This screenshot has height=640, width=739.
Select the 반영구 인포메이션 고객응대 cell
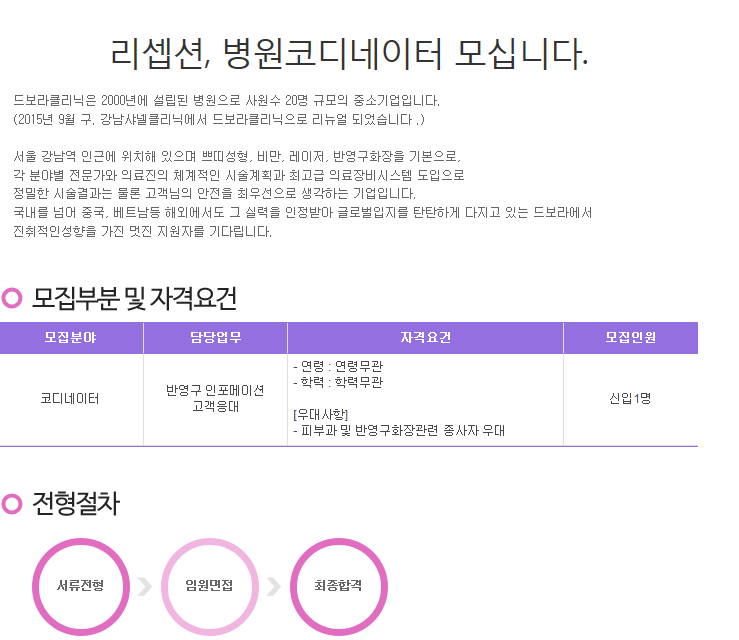(215, 398)
